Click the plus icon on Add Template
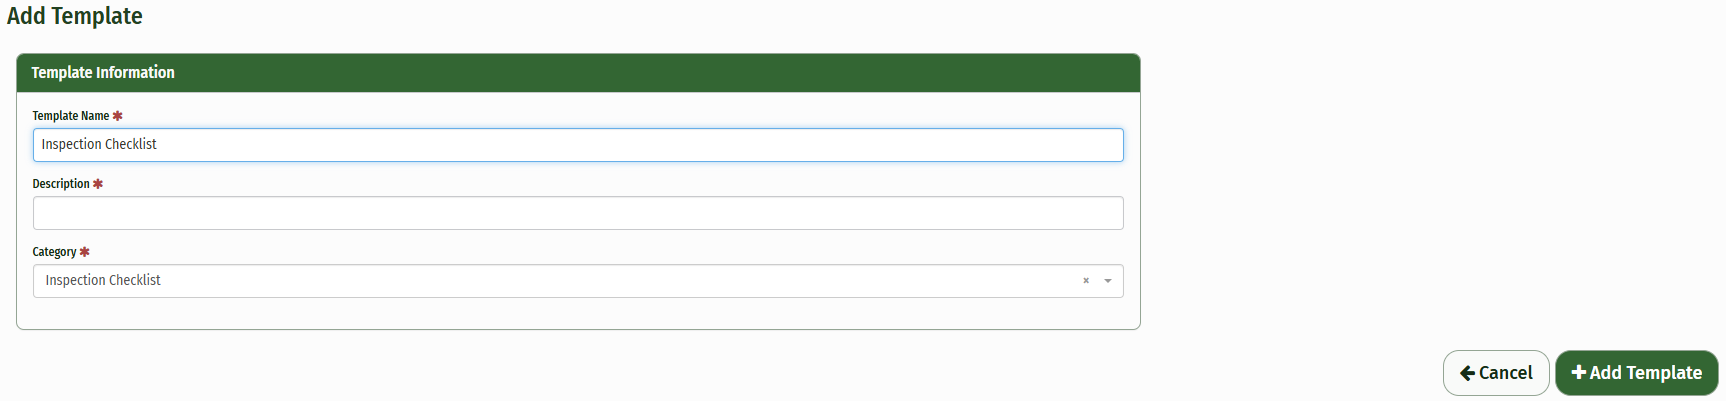 (x=1578, y=372)
